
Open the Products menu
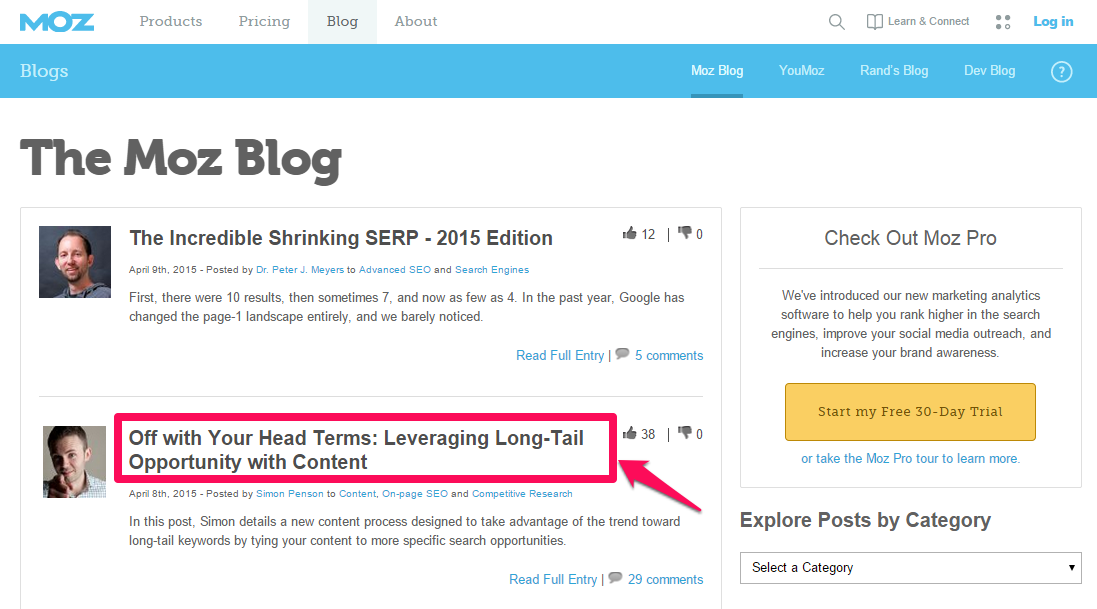170,21
